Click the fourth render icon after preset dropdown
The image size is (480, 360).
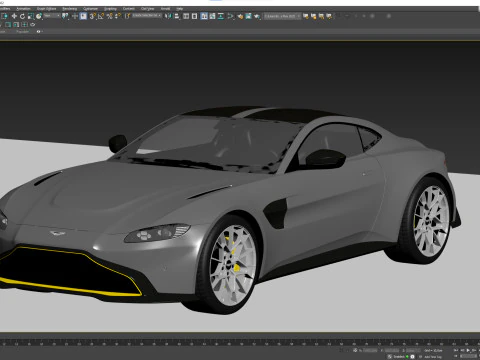click(x=329, y=16)
